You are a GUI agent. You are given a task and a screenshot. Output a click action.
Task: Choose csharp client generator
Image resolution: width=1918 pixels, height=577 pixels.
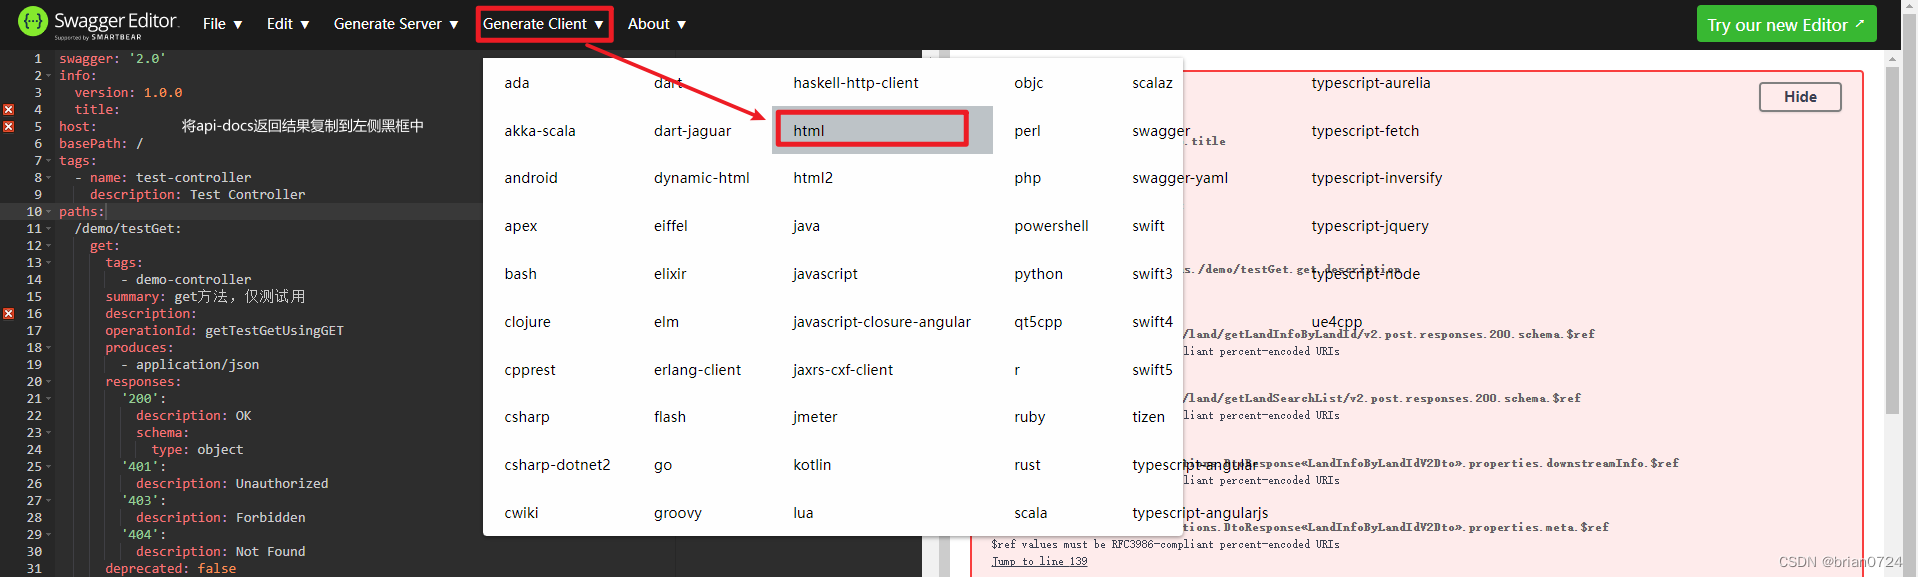coord(527,417)
